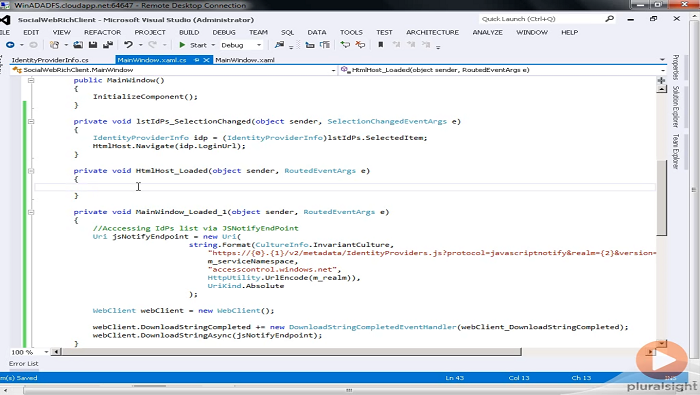Open the Navigate Backward history dropdown arrow
700x395 pixels.
[21, 45]
